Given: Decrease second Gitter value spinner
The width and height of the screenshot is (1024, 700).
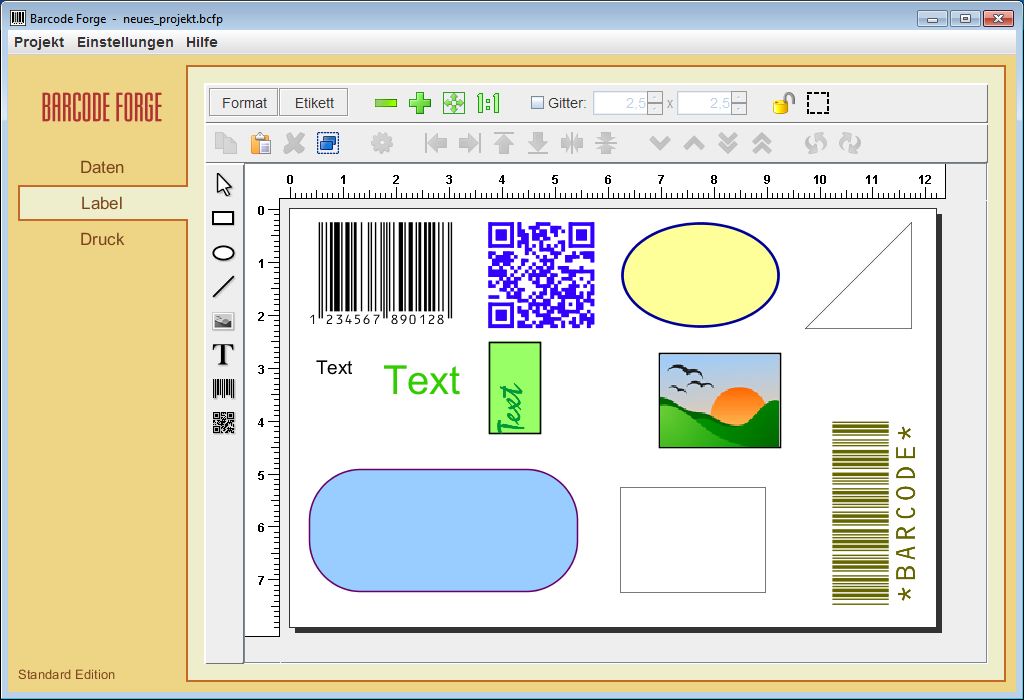Looking at the screenshot, I should (x=739, y=109).
